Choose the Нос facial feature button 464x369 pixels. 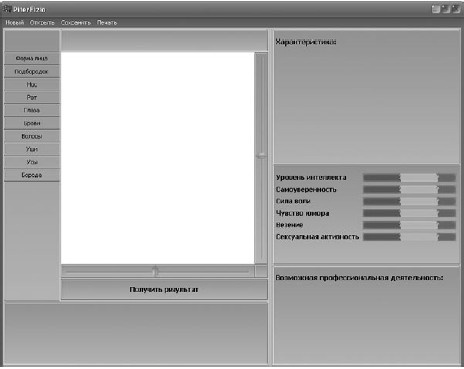(32, 84)
